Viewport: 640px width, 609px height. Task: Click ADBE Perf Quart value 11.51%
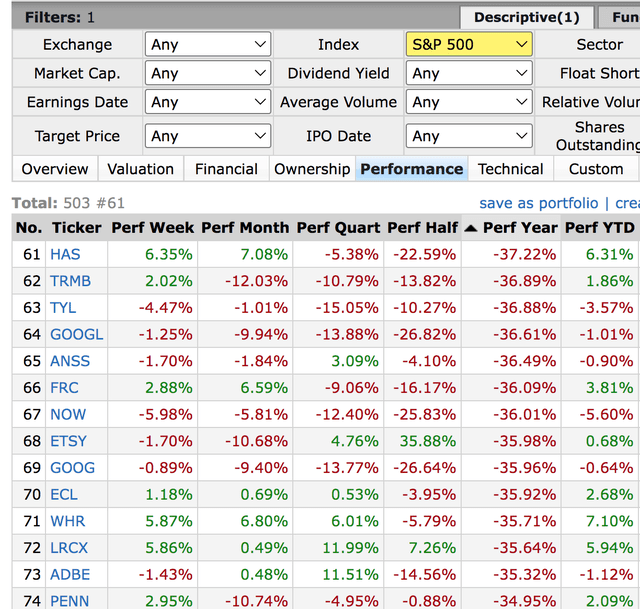pyautogui.click(x=351, y=574)
